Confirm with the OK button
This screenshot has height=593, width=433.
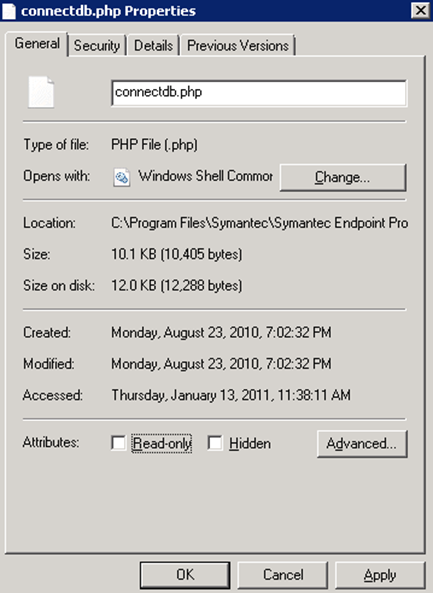(185, 575)
